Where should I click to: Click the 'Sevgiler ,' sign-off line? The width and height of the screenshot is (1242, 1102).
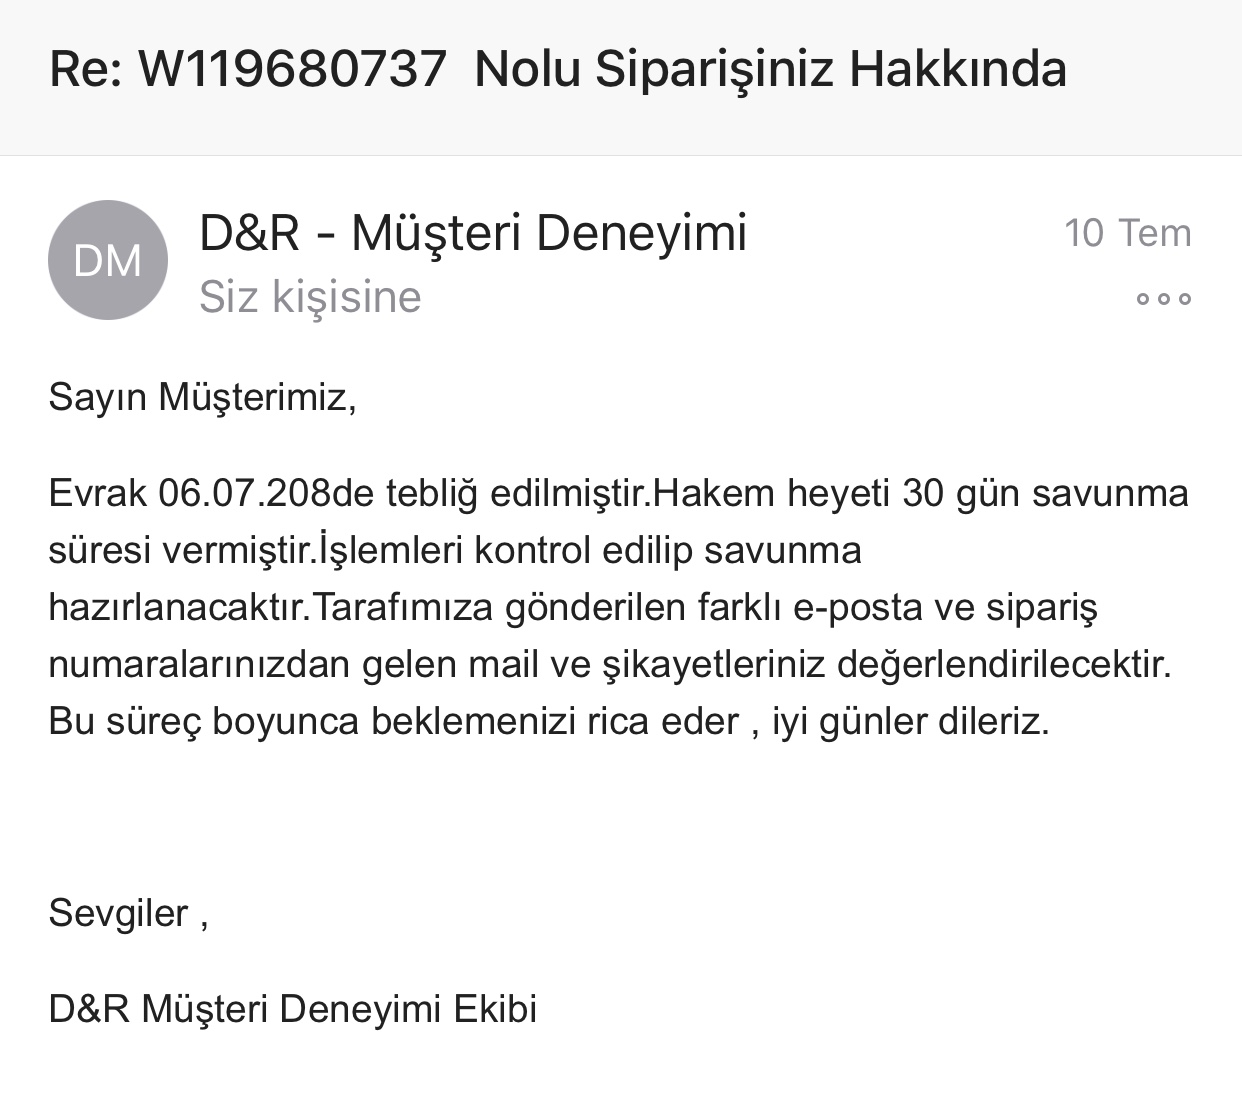pyautogui.click(x=129, y=913)
